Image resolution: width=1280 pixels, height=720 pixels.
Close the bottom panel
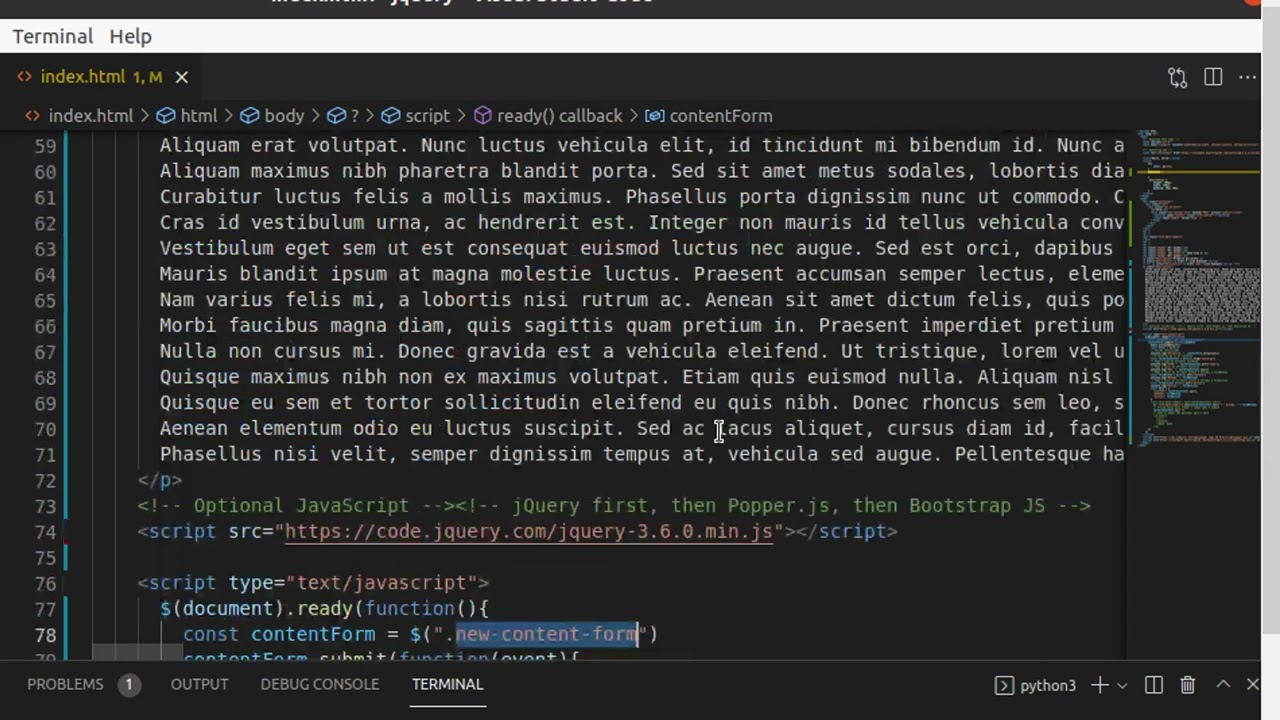1253,685
